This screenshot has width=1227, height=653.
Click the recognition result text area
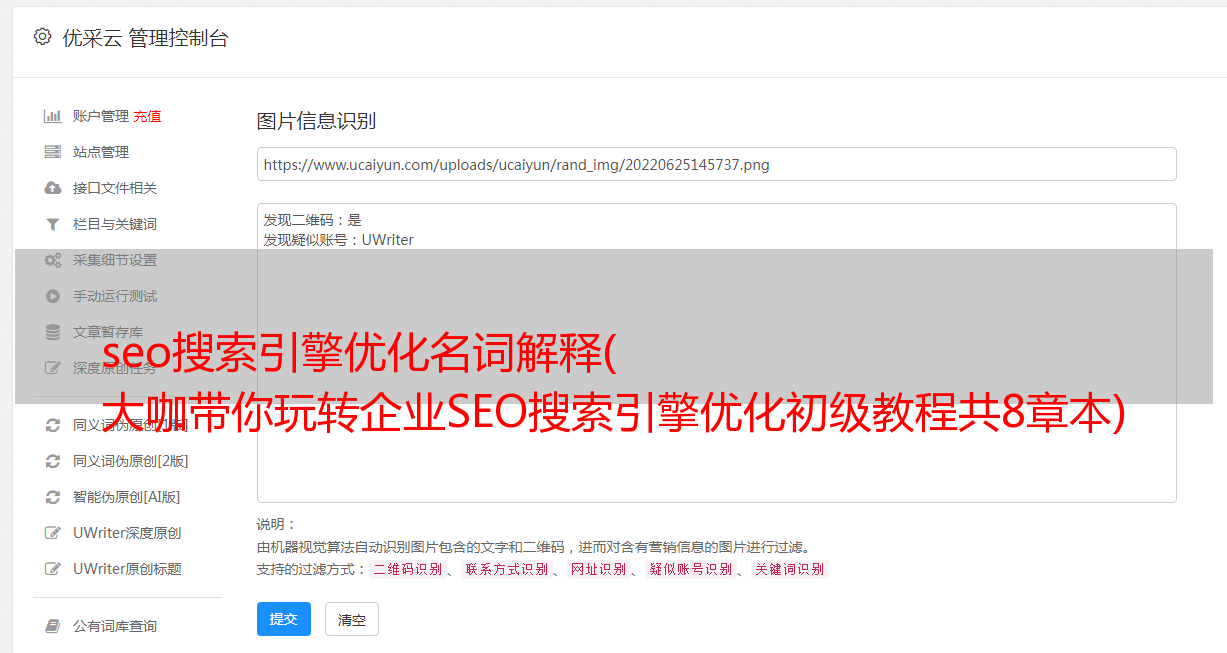[x=716, y=353]
